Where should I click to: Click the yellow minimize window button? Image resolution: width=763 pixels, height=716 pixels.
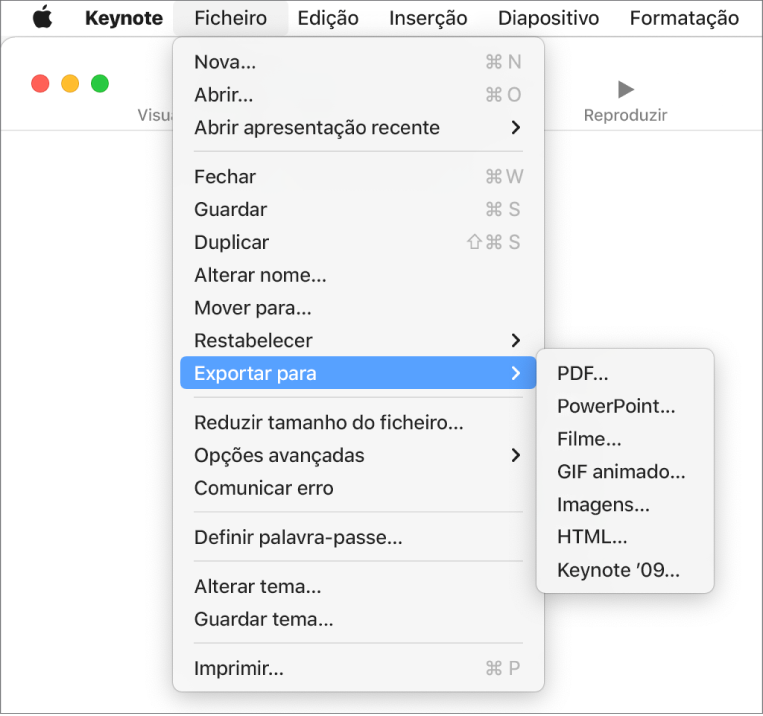click(70, 83)
